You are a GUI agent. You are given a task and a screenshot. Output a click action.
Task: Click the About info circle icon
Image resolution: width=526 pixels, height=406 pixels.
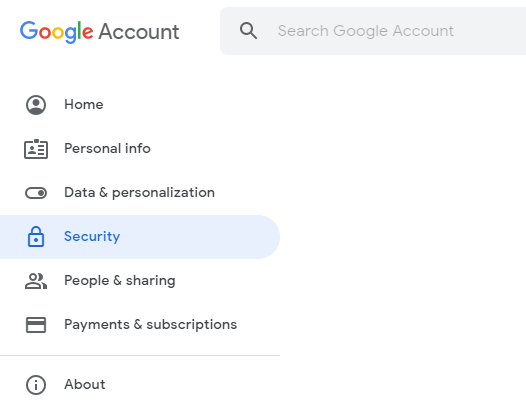(x=36, y=385)
